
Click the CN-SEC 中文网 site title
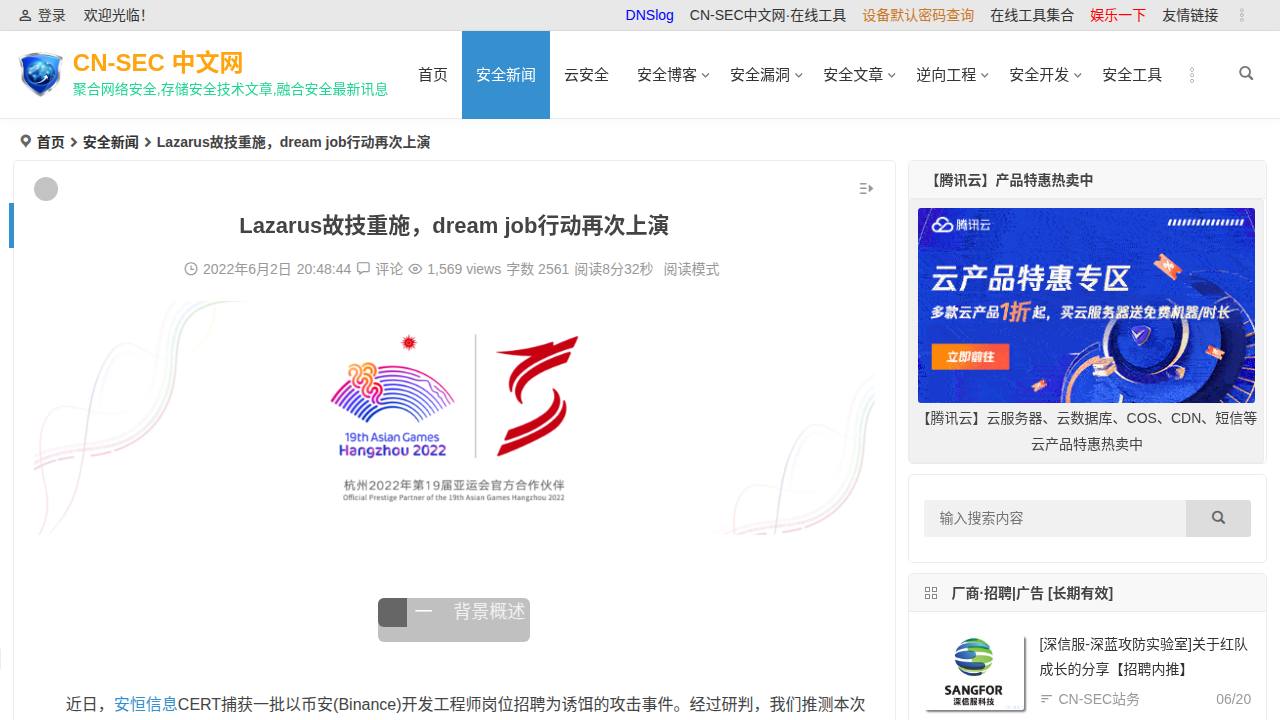pyautogui.click(x=158, y=62)
